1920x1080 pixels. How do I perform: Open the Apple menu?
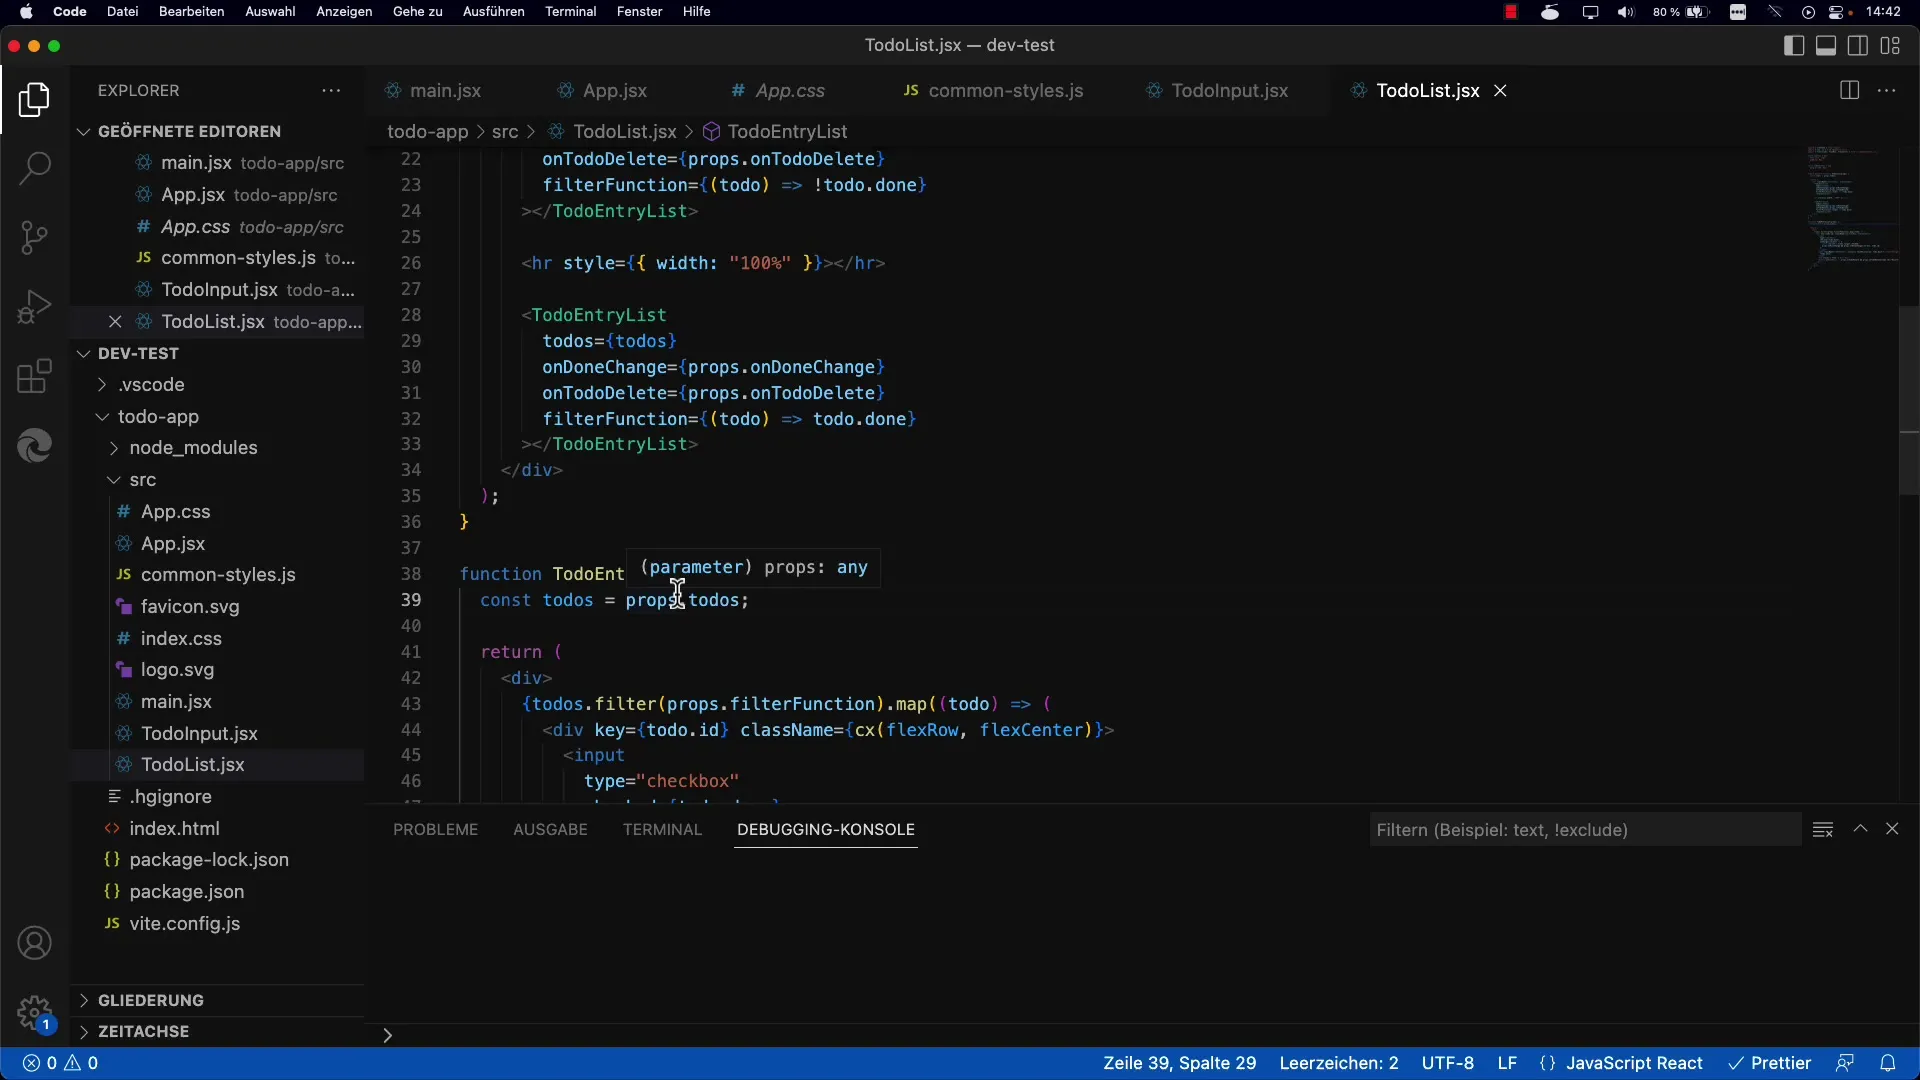[26, 12]
